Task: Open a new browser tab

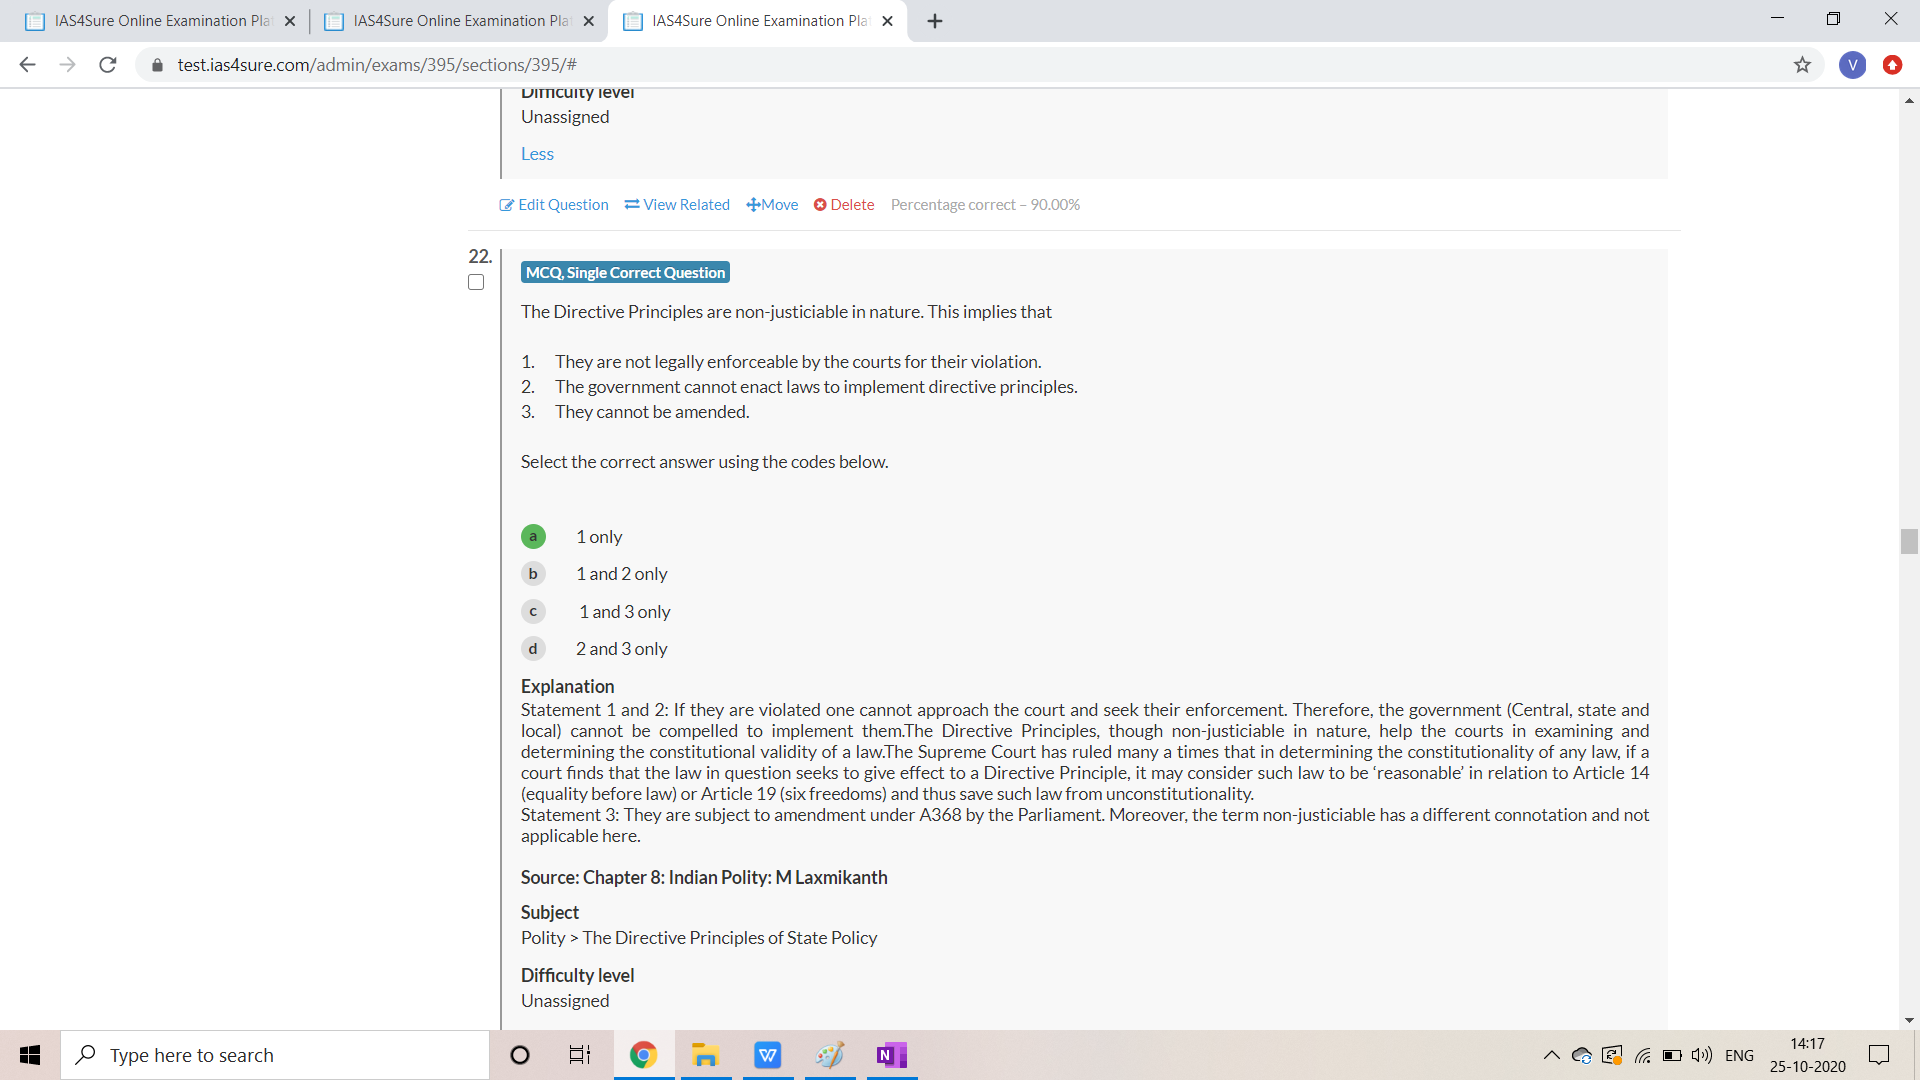Action: pos(935,21)
